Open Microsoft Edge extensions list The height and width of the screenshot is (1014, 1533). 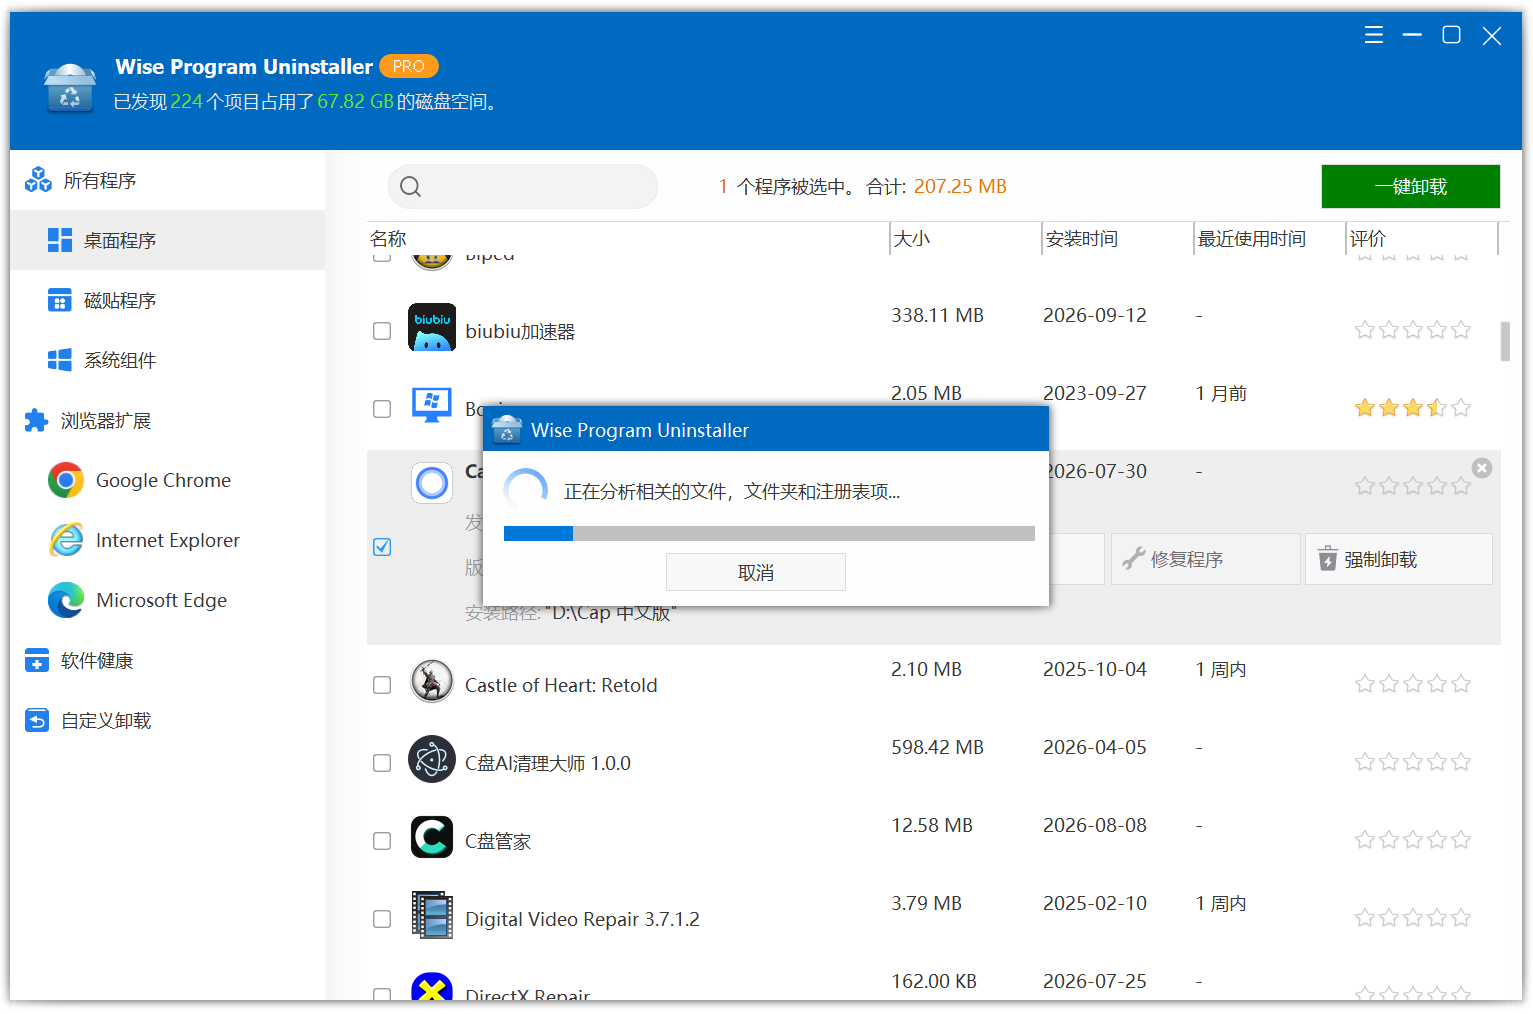167,600
